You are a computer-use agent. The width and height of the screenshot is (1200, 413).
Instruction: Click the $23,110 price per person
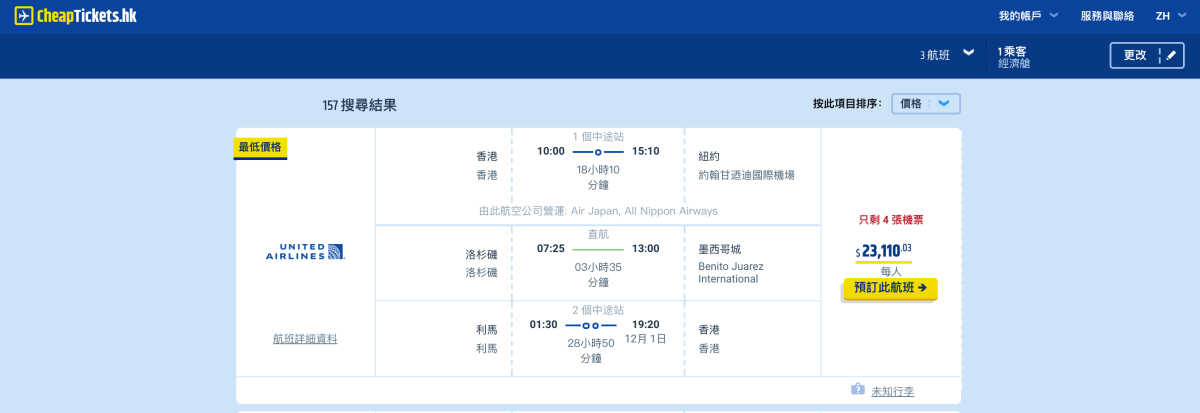884,251
